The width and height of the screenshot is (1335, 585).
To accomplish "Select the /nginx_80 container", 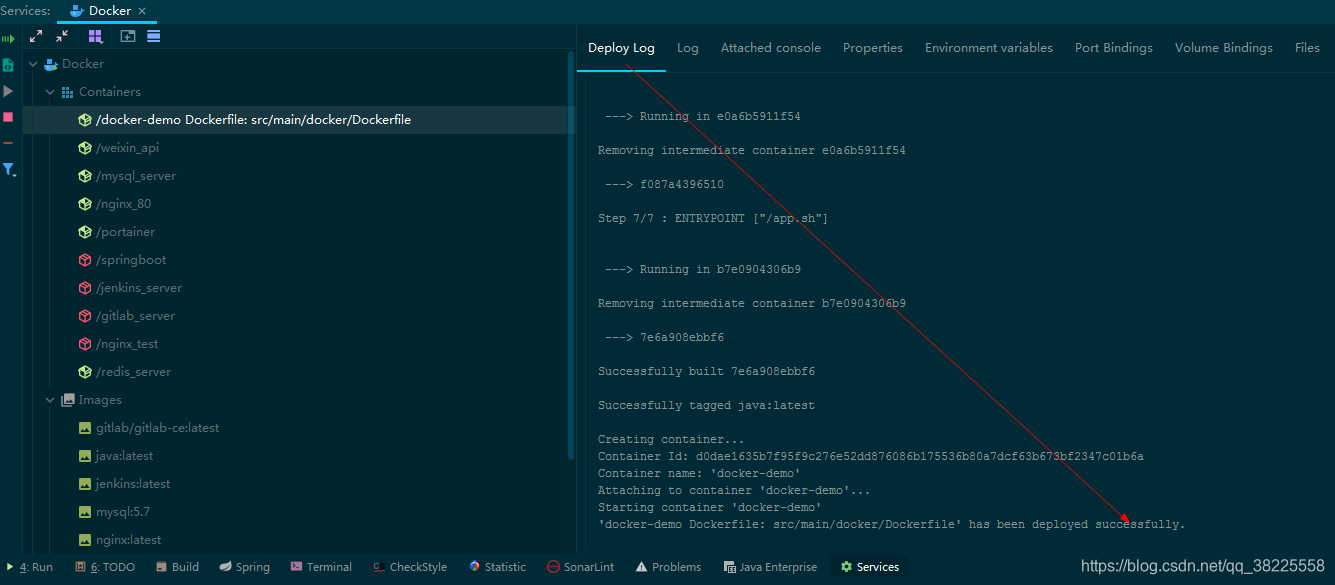I will tap(123, 204).
